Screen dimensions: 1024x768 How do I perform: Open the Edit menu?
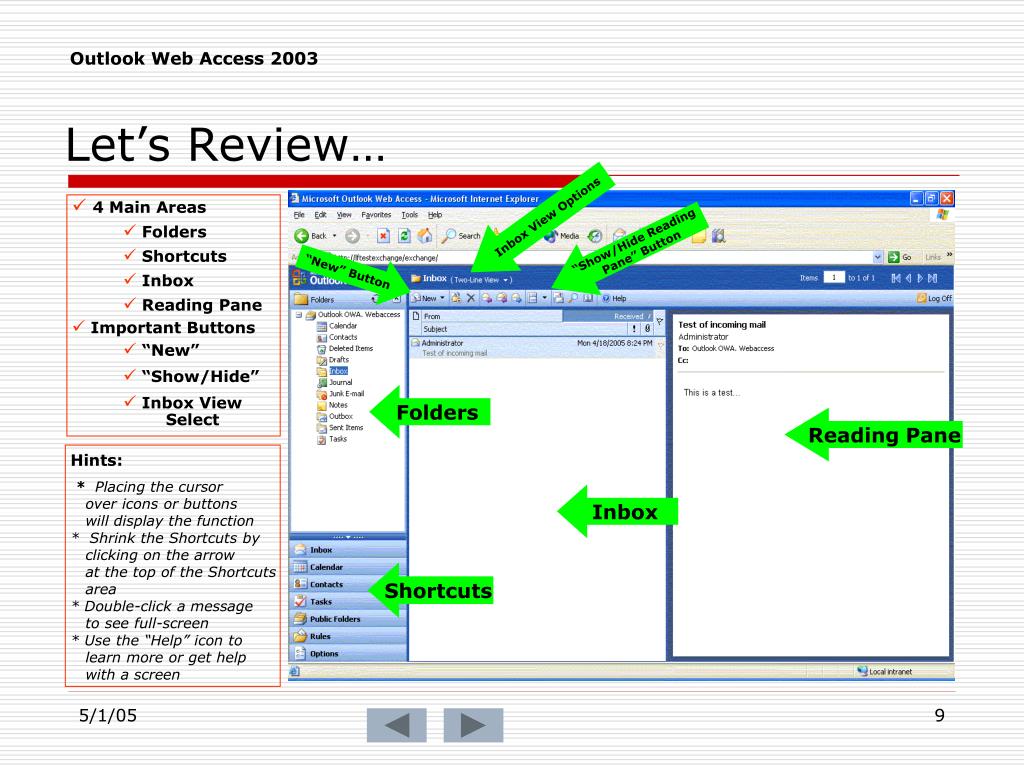(320, 215)
